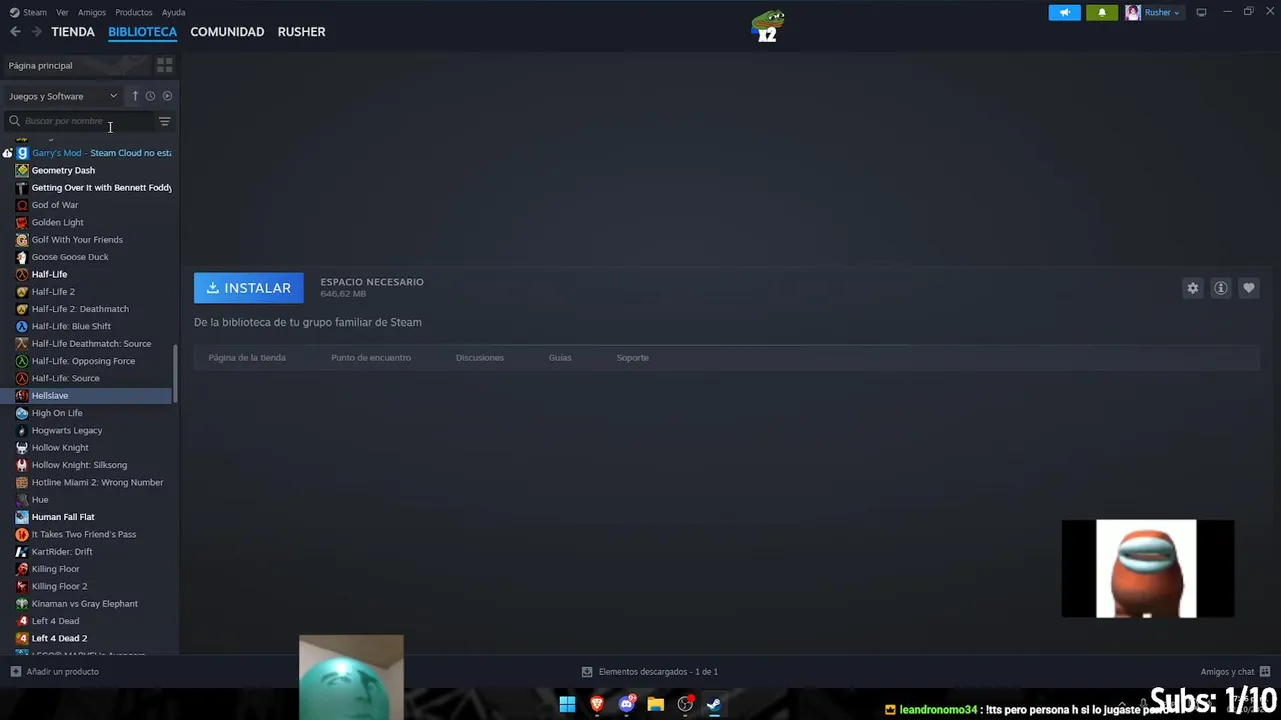Click the favorite heart icon
This screenshot has width=1281, height=720.
(x=1248, y=288)
